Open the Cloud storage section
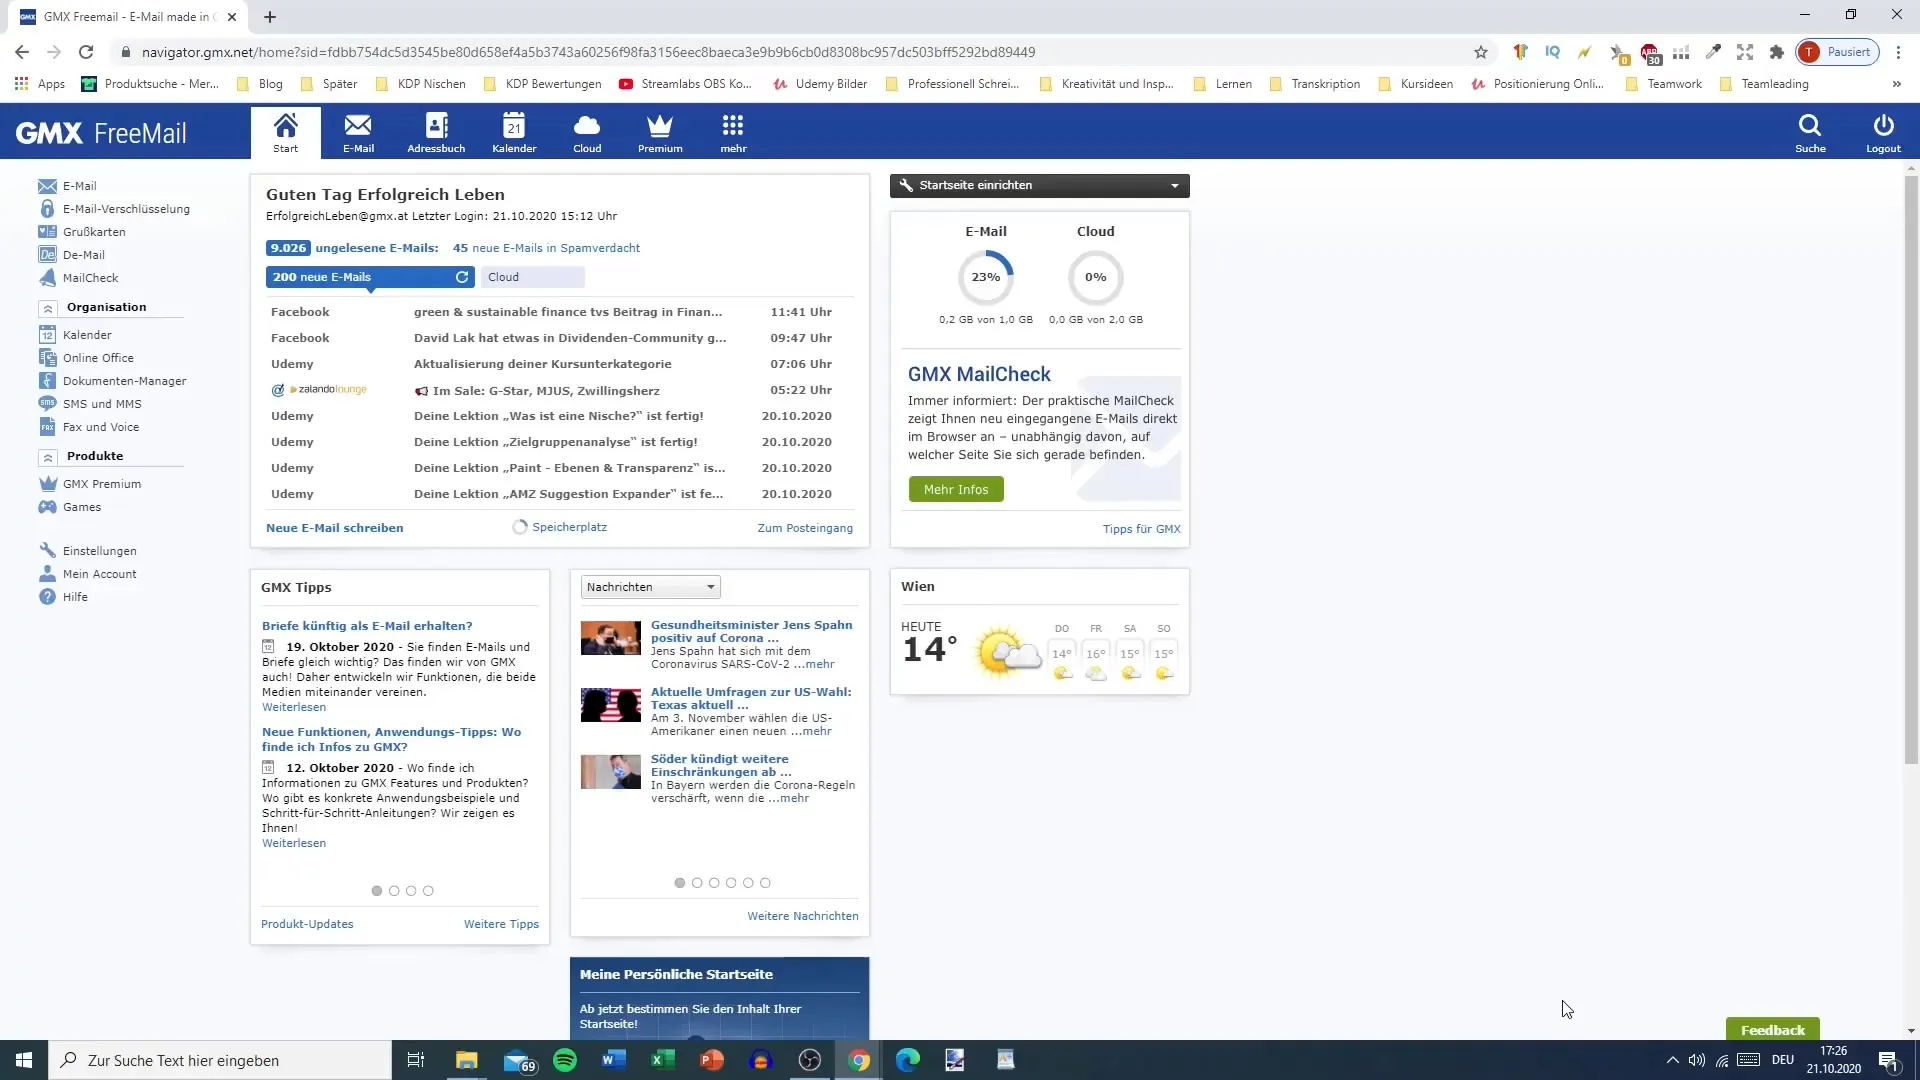Screen dimensions: 1920x1080 (x=587, y=132)
